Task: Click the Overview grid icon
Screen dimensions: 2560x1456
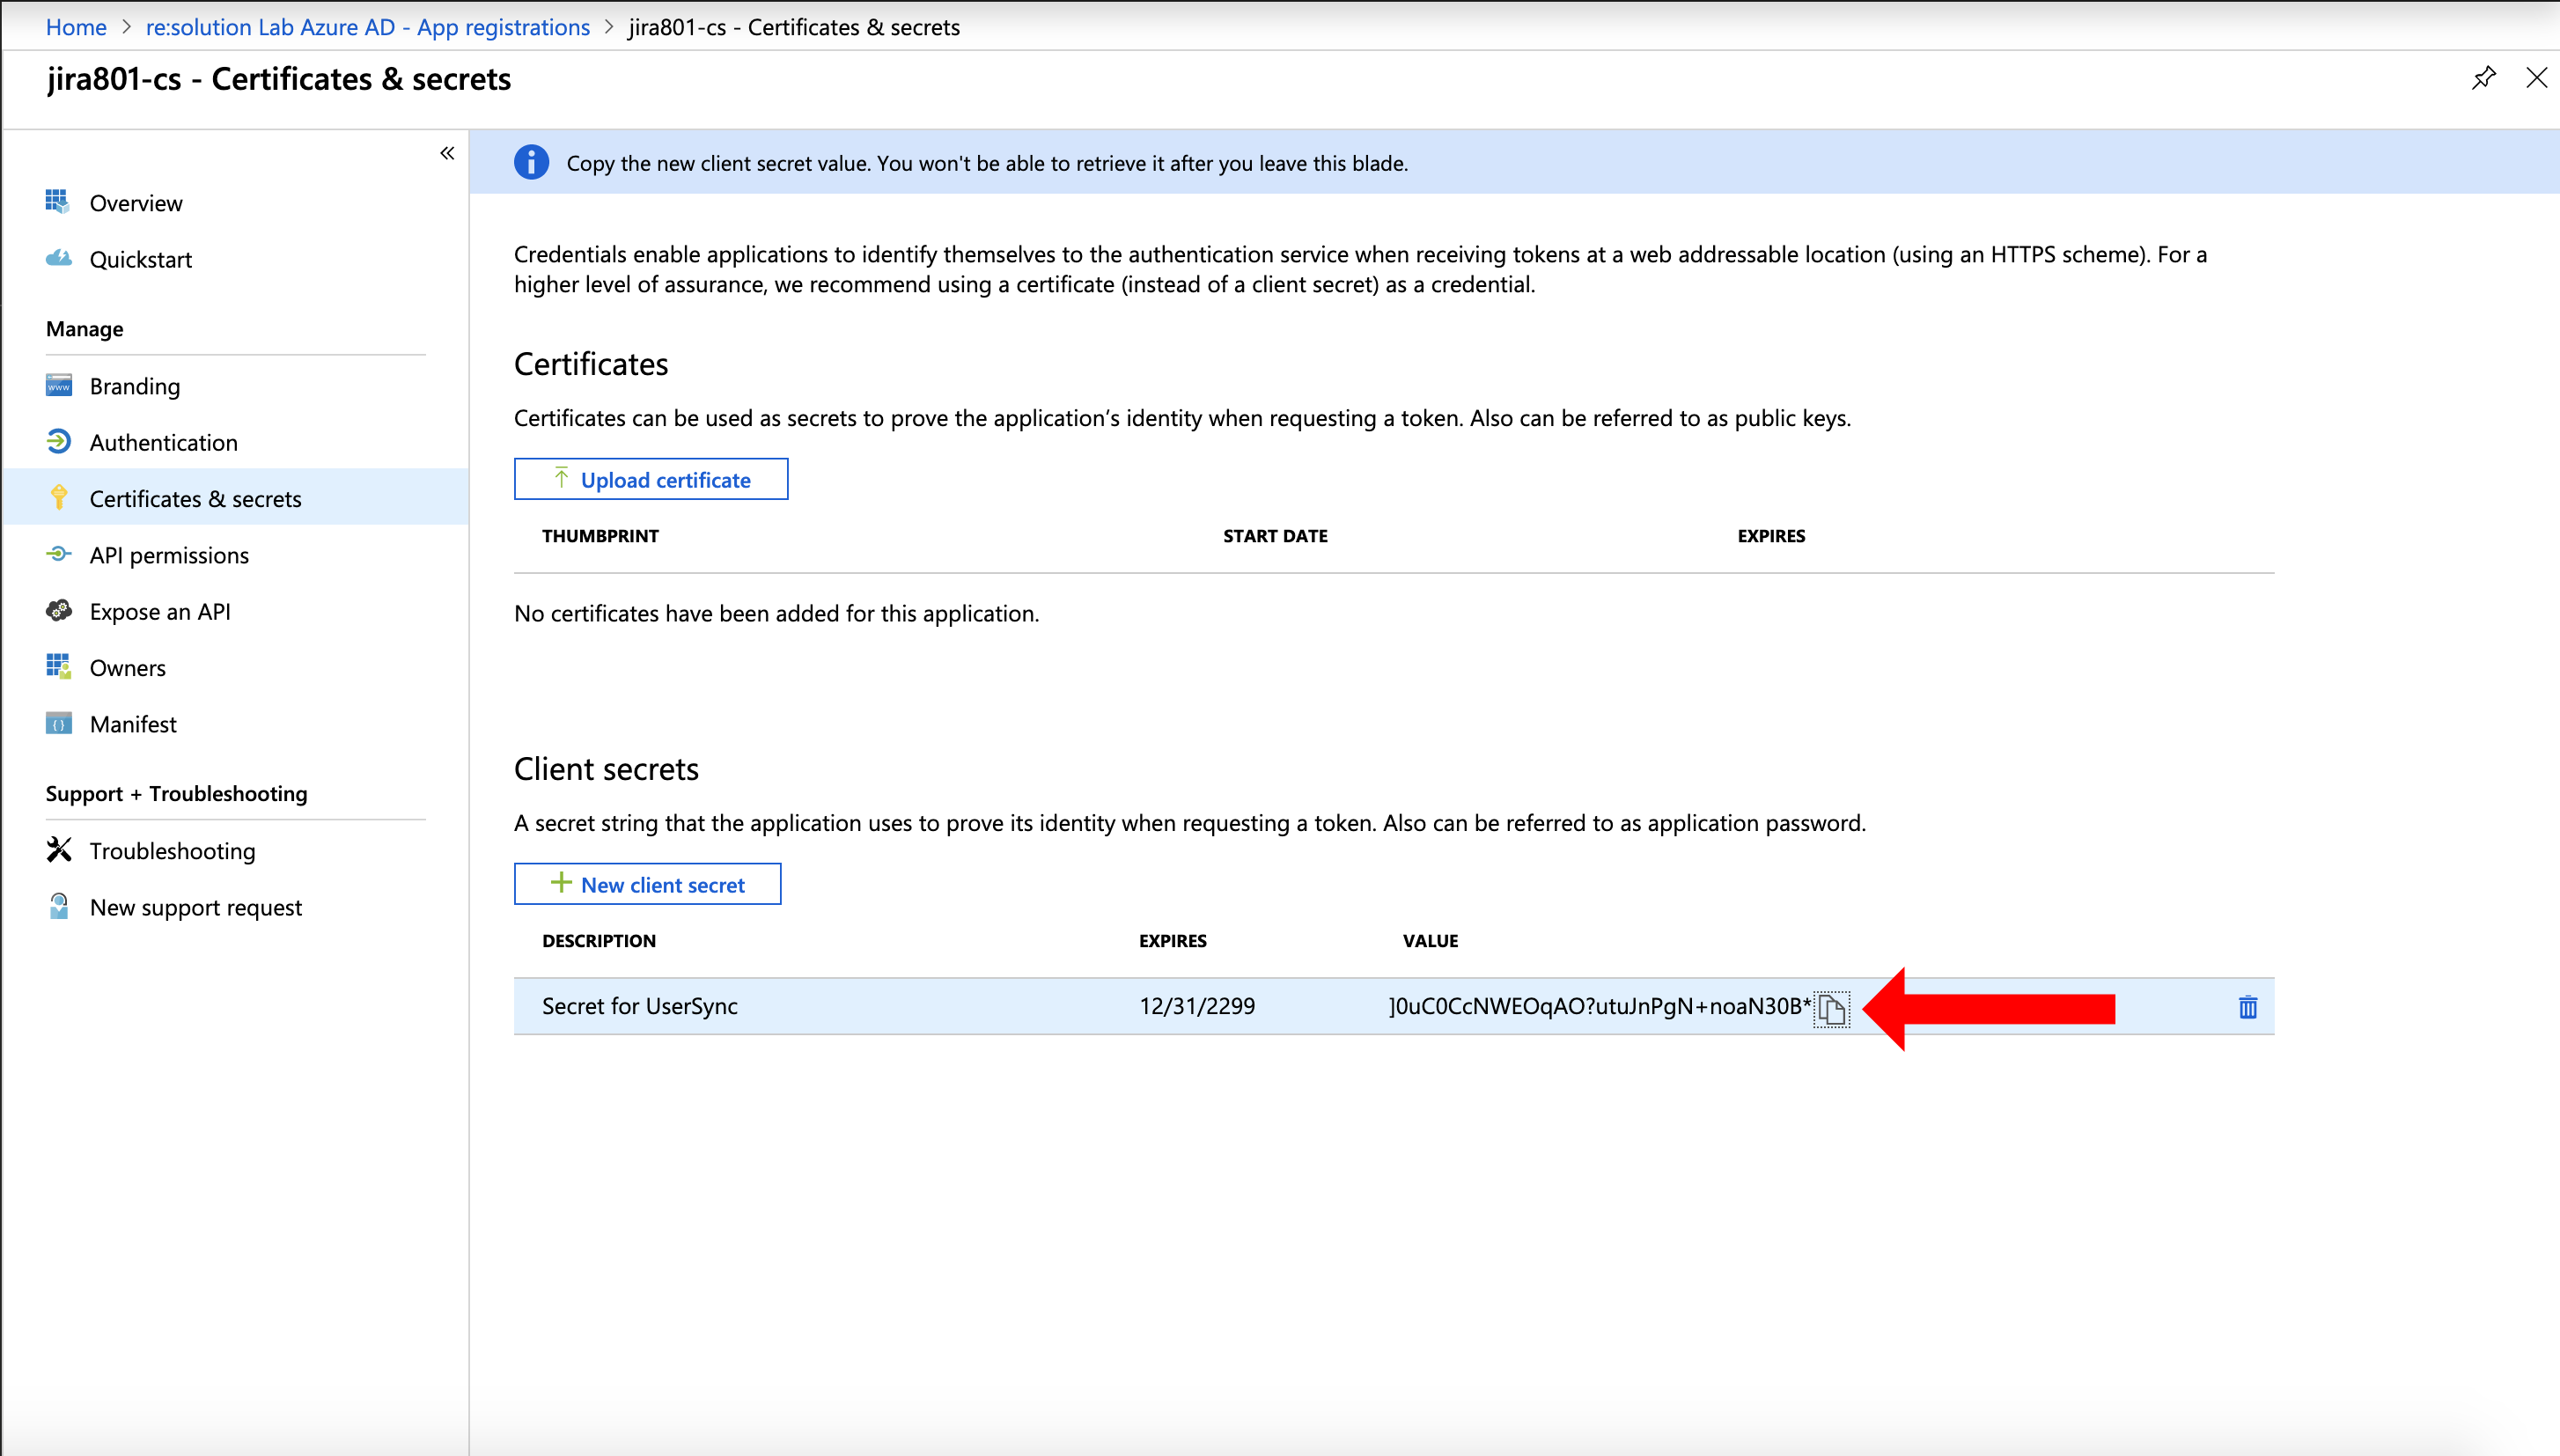Action: tap(58, 202)
